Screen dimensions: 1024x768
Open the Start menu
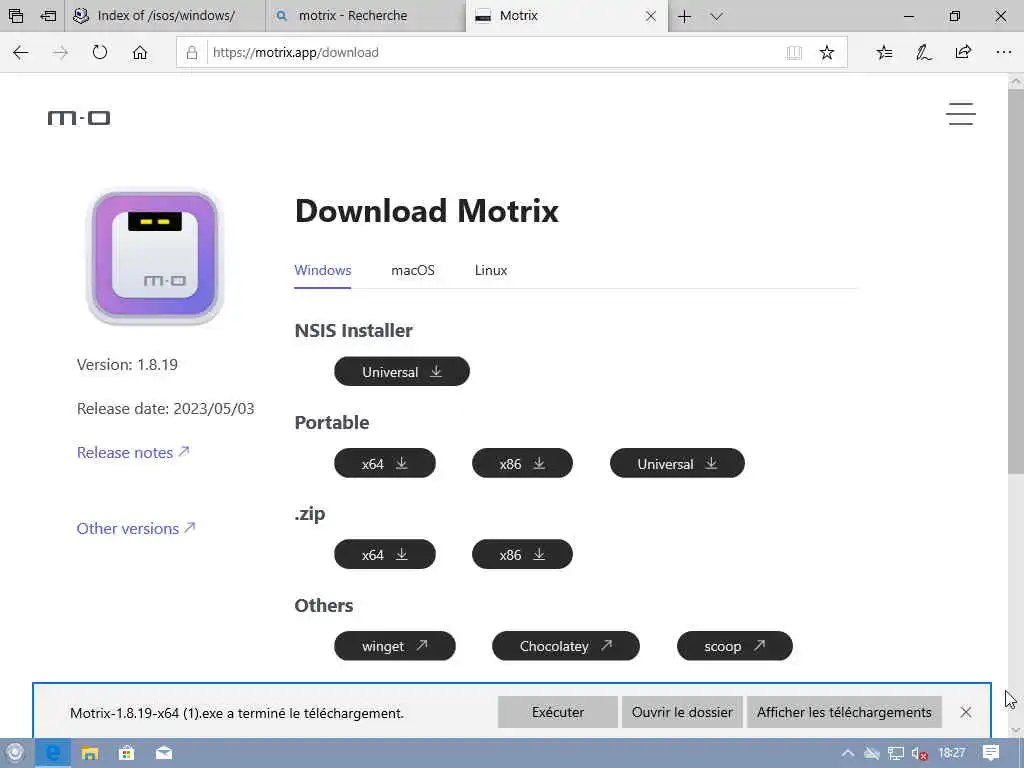coord(15,753)
